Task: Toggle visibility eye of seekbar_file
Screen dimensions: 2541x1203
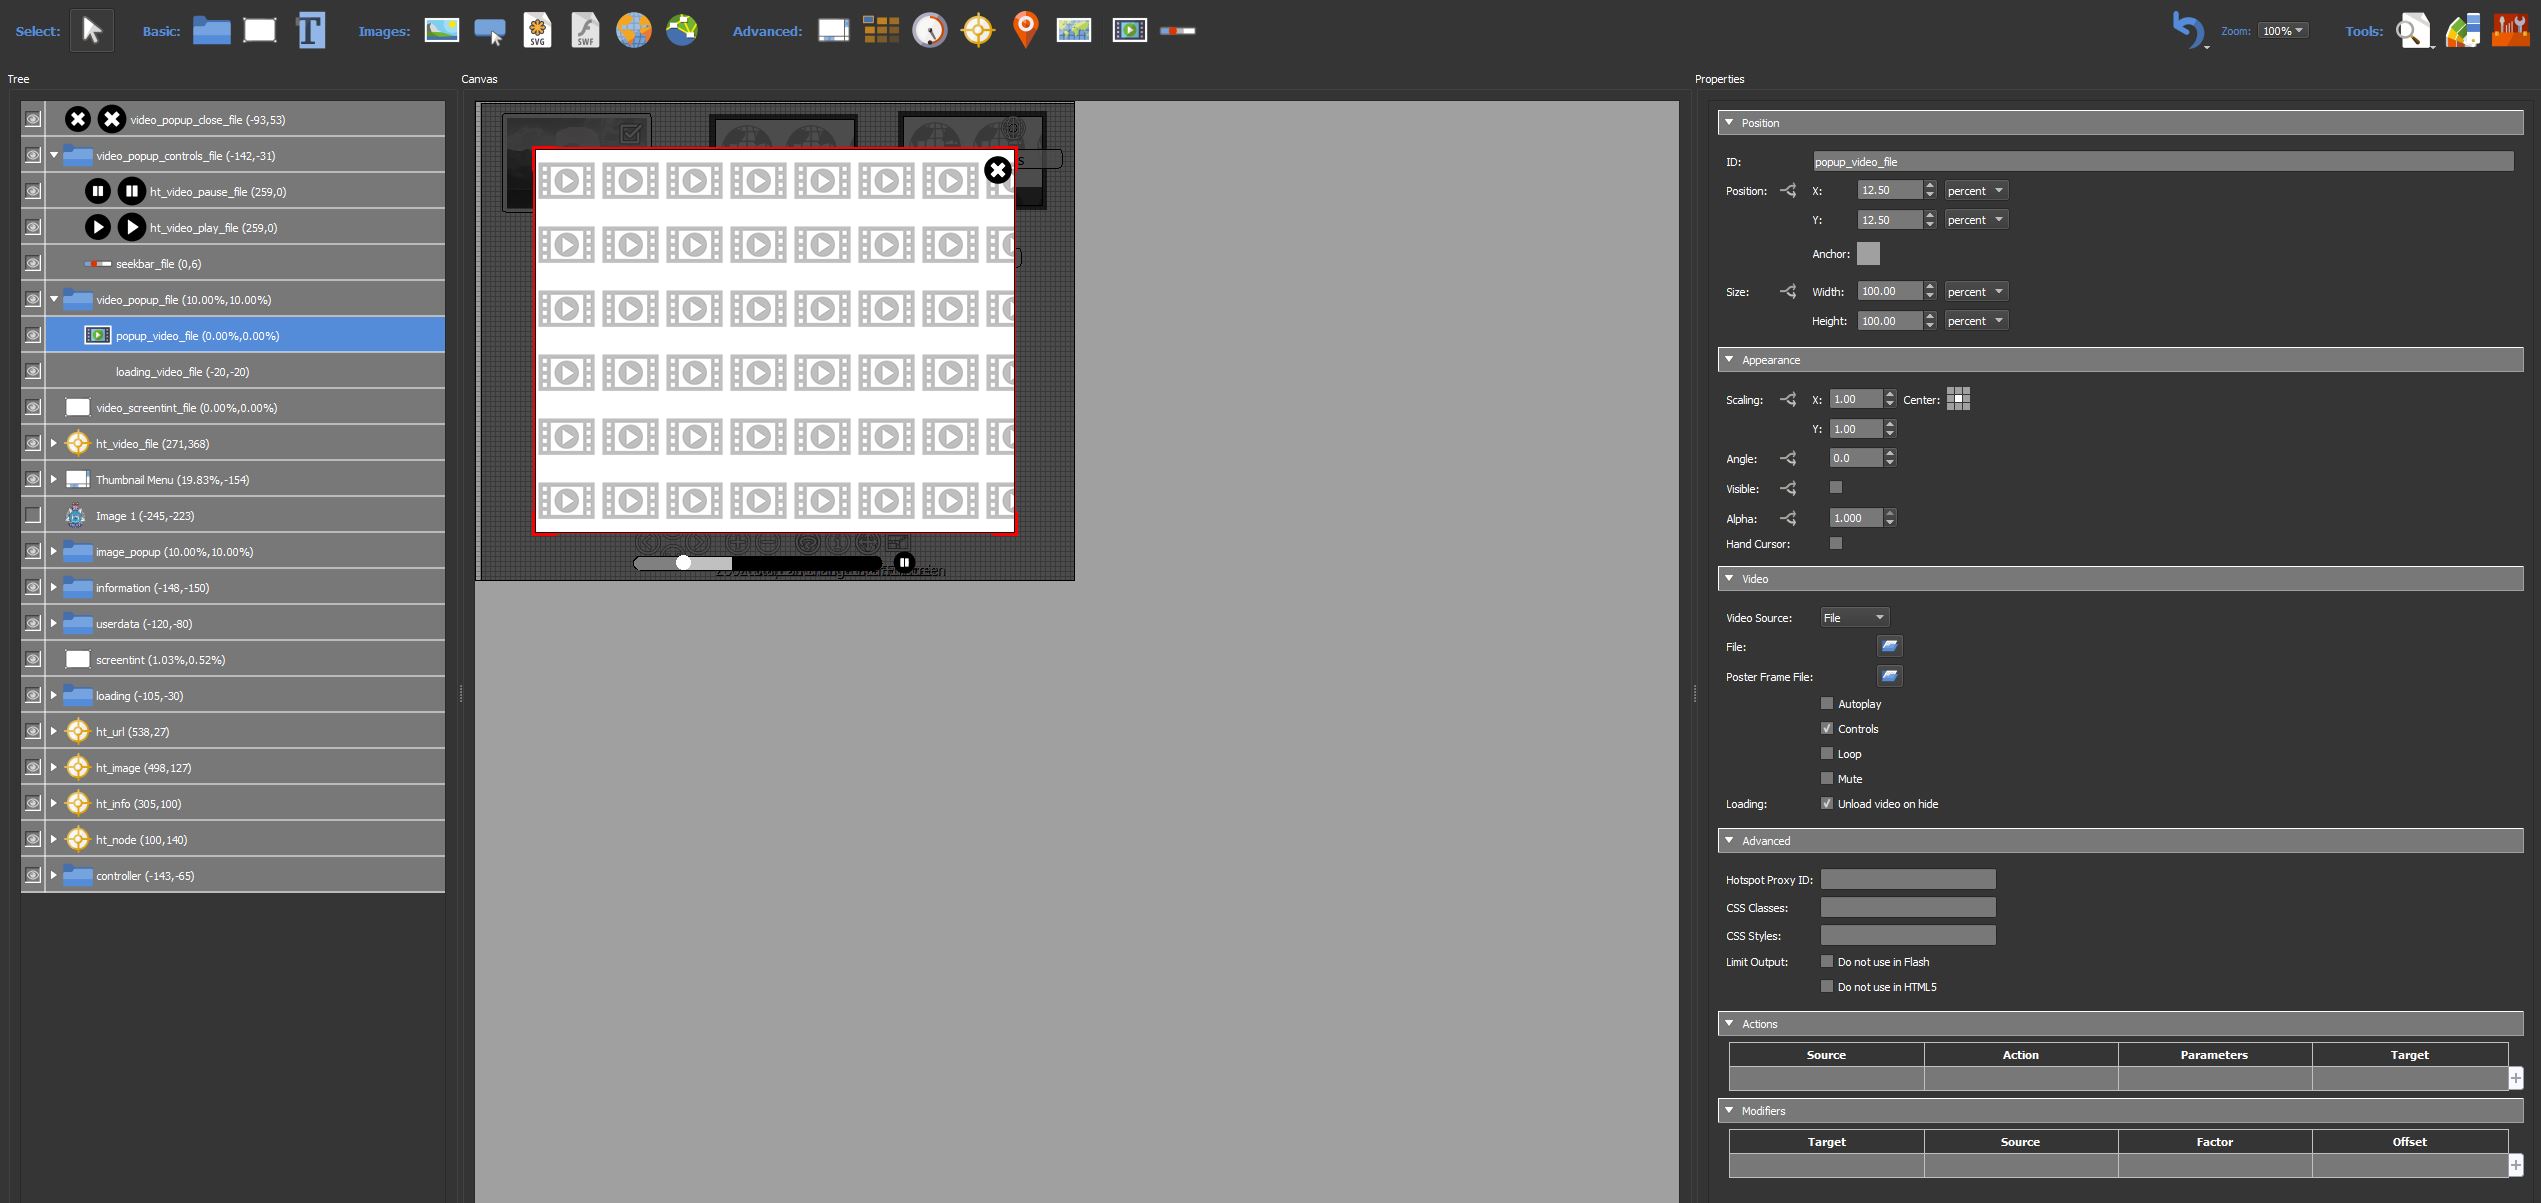Action: tap(33, 263)
